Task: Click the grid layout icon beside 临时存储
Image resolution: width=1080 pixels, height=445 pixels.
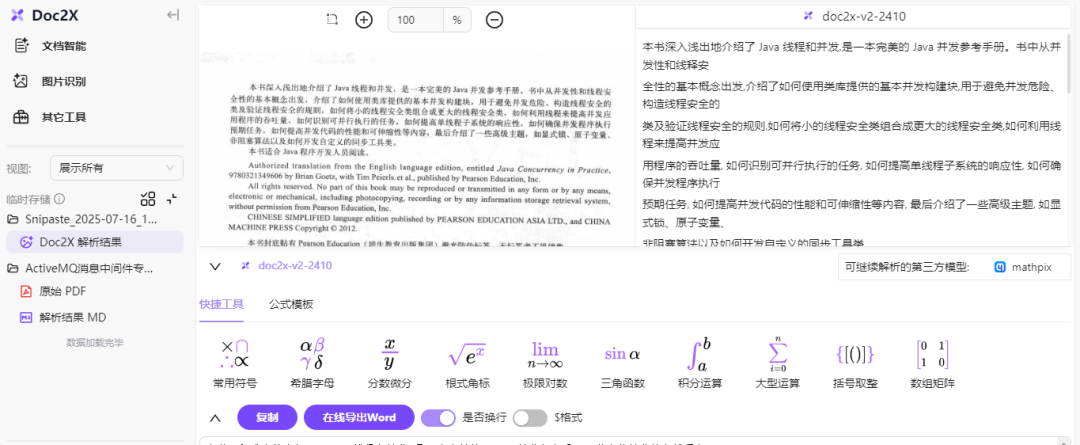Action: click(x=147, y=199)
